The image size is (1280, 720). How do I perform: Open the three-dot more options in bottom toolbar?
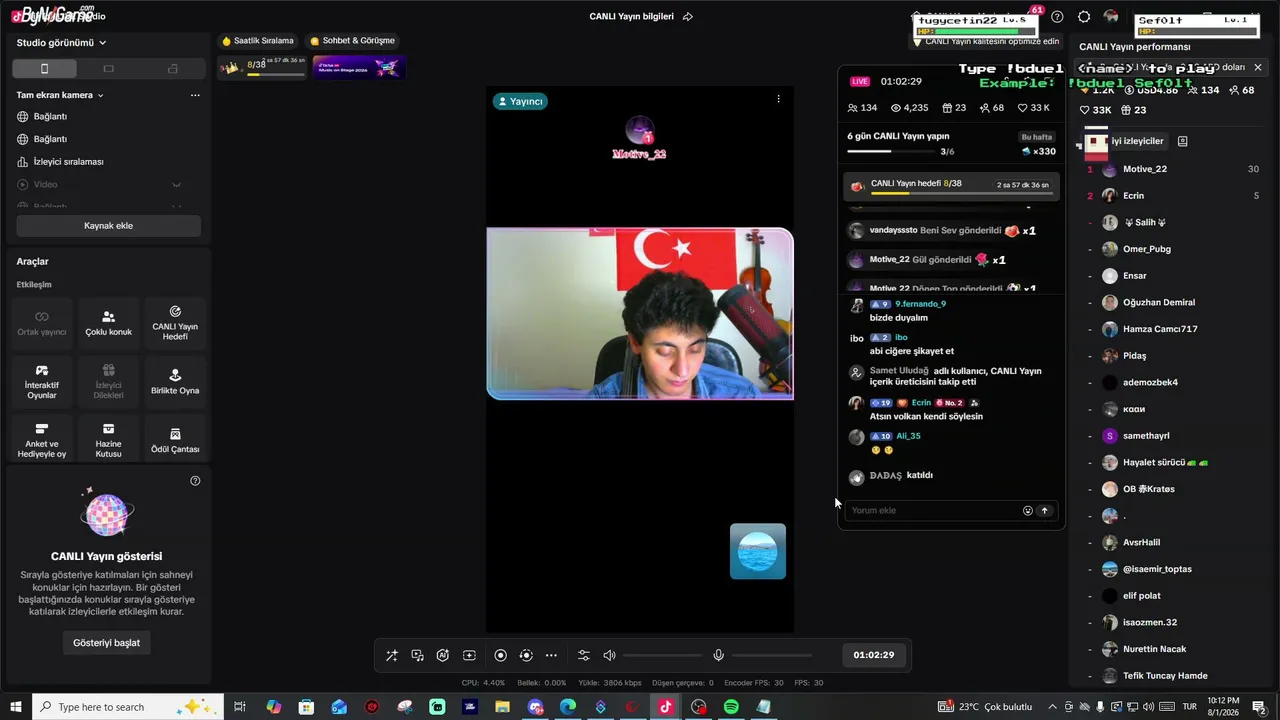pyautogui.click(x=551, y=655)
